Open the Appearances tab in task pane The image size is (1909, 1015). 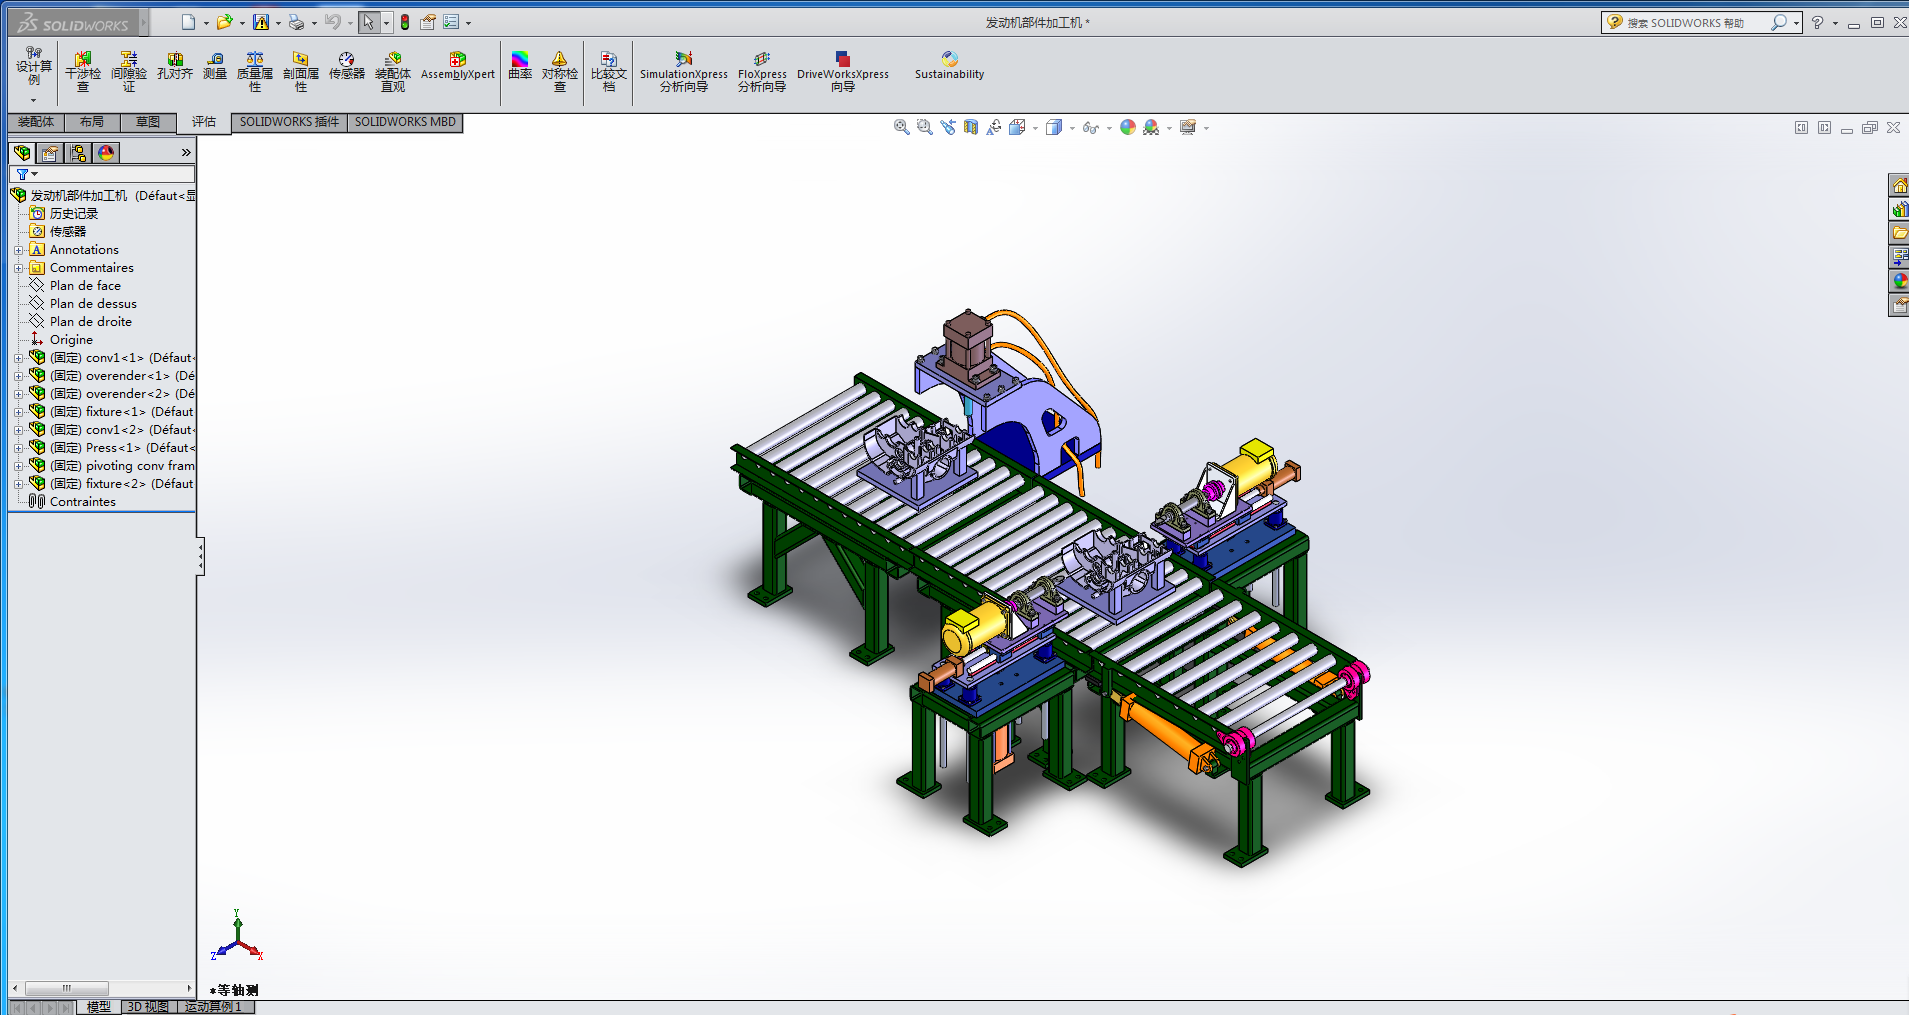point(1899,281)
